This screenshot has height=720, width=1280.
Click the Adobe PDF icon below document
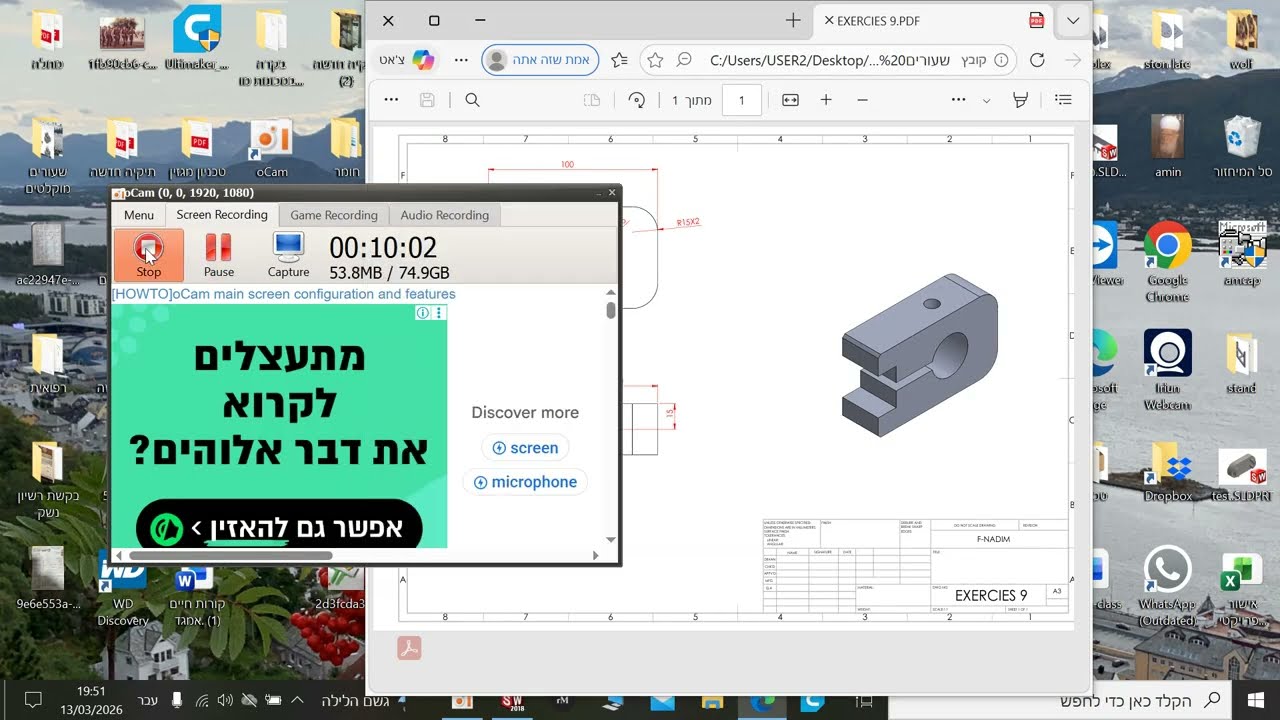pyautogui.click(x=409, y=648)
